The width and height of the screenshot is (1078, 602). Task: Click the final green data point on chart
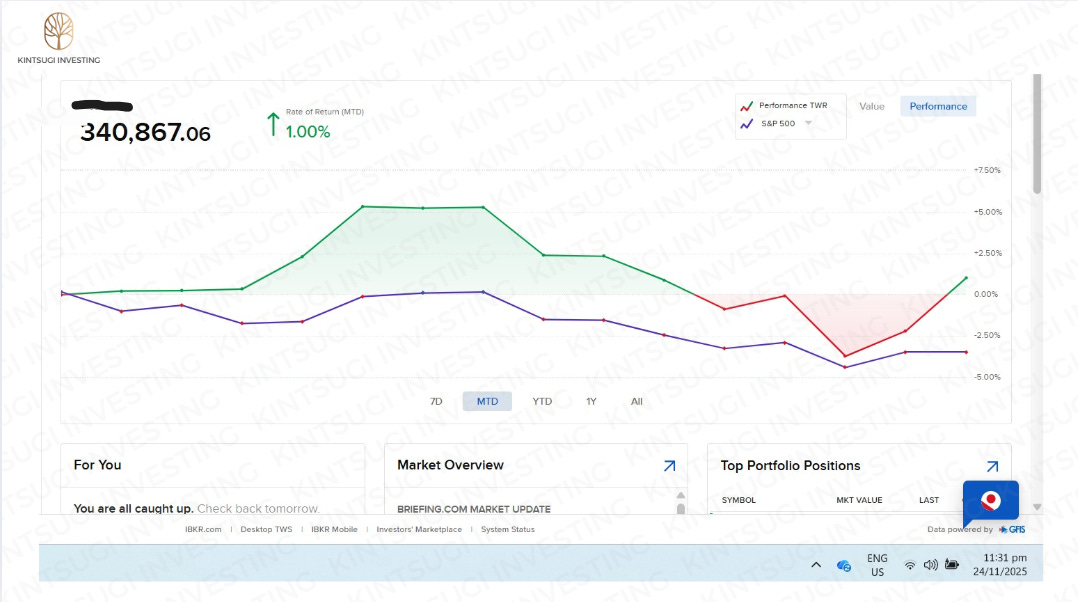point(966,278)
